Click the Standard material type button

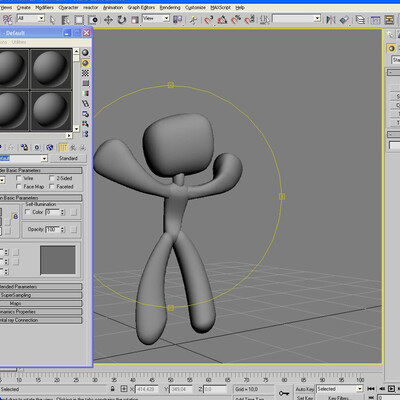(x=68, y=158)
